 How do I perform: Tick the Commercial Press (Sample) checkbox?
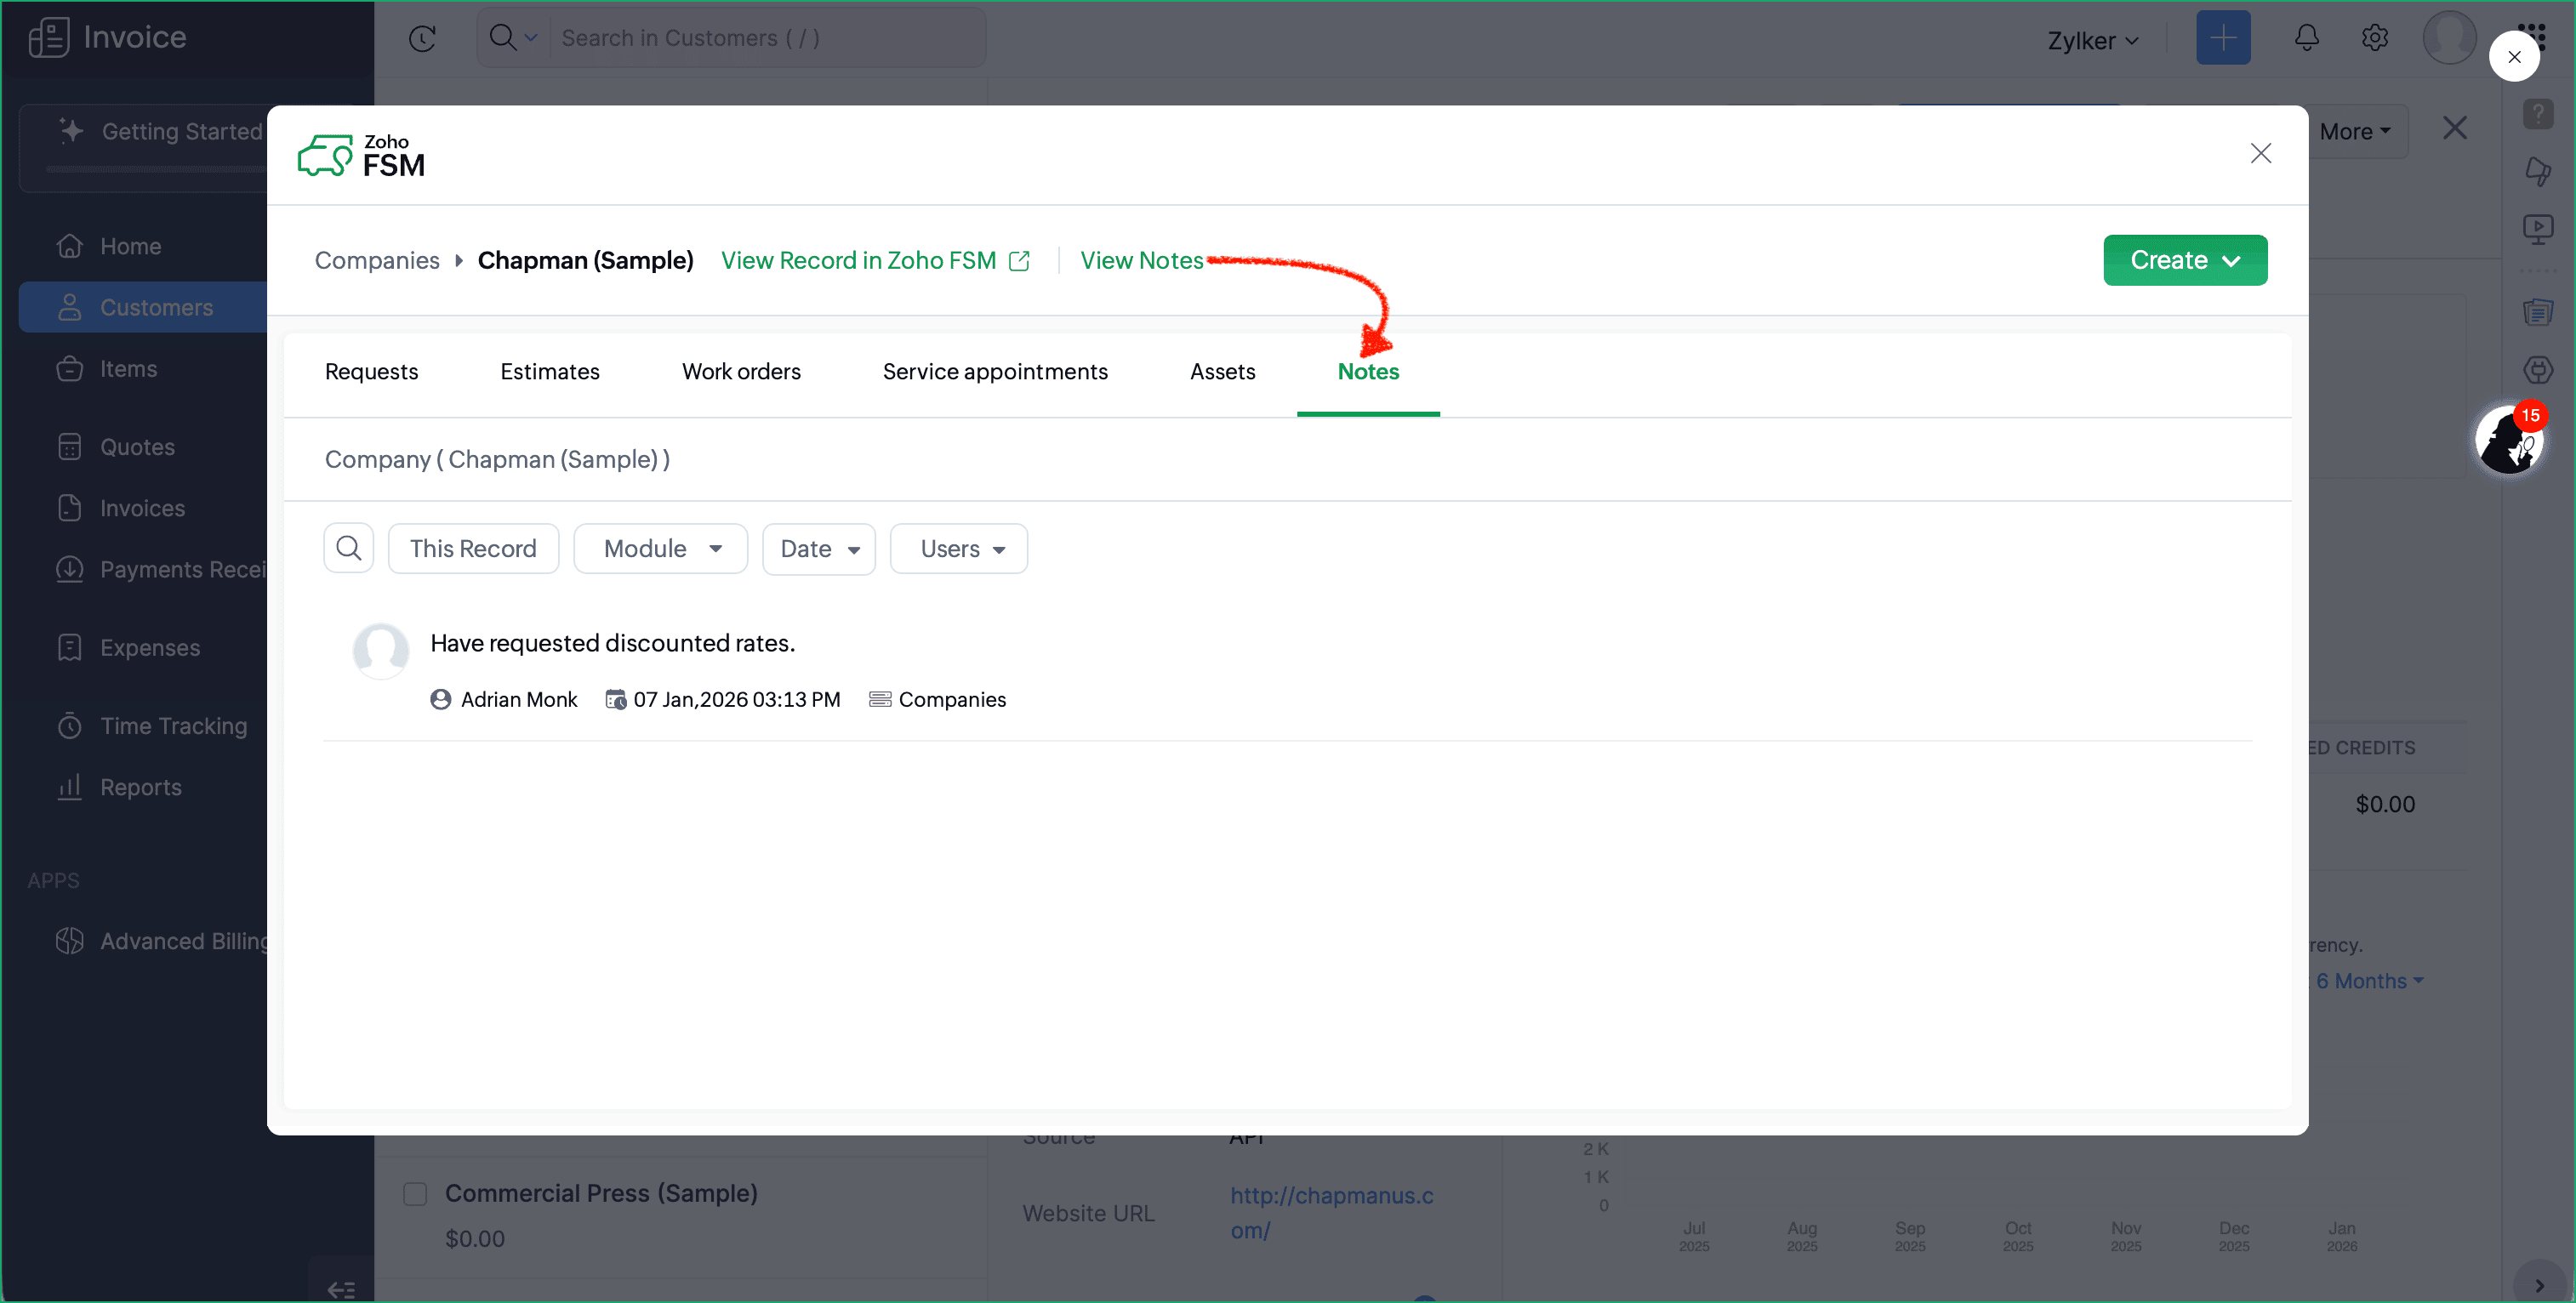click(x=415, y=1193)
